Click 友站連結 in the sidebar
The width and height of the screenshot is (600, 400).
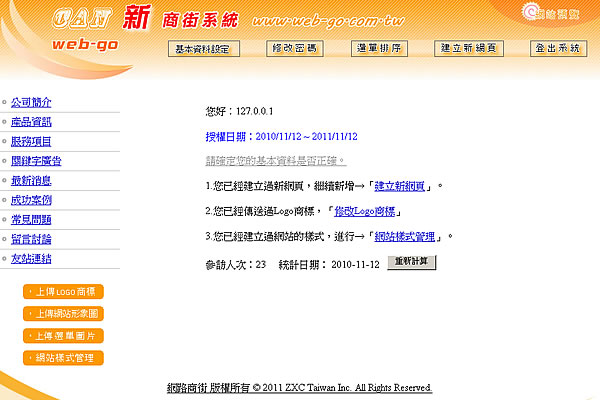coord(31,259)
